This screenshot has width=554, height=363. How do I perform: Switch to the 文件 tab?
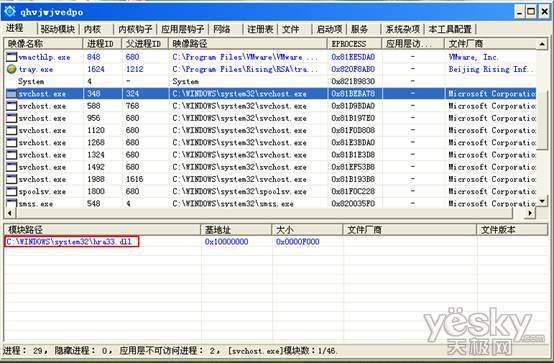click(290, 29)
